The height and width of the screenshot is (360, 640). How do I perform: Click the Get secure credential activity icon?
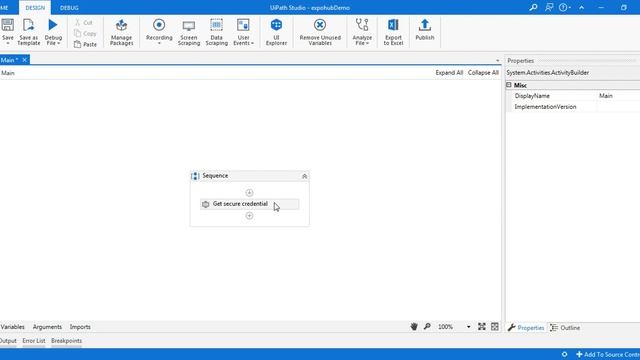206,204
